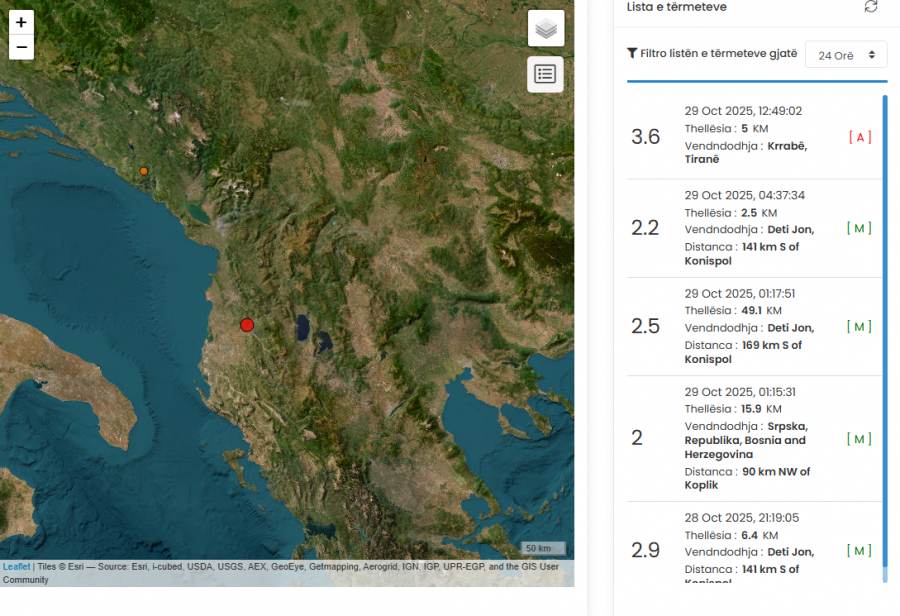Select the 2.5 magnitude earthquake at 01:17:51
This screenshot has width=900, height=616.
click(745, 326)
